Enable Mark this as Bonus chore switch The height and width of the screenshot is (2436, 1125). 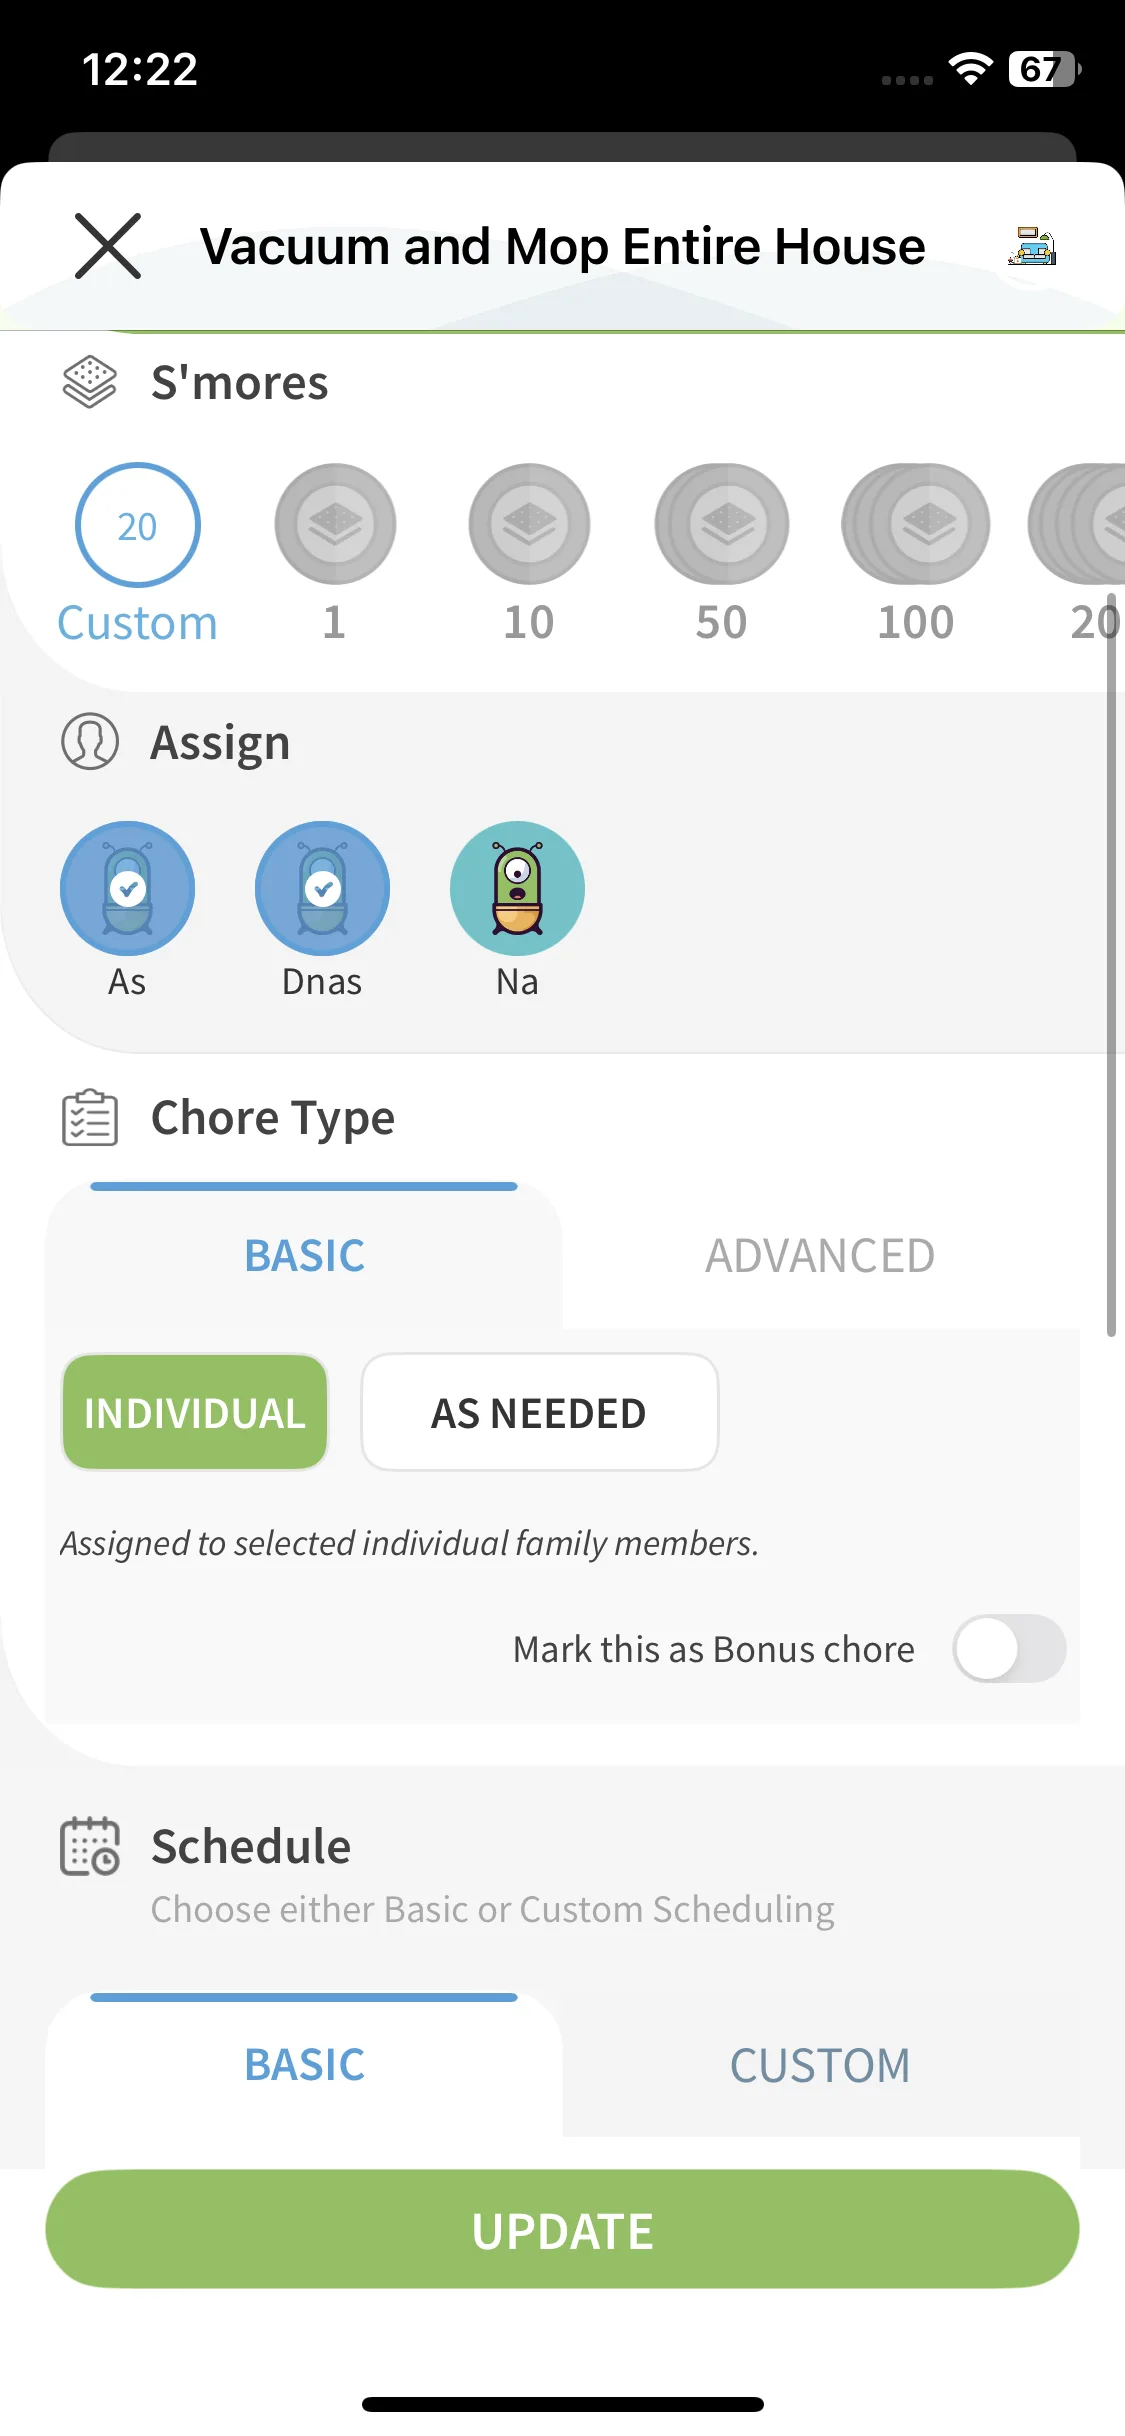(1008, 1649)
